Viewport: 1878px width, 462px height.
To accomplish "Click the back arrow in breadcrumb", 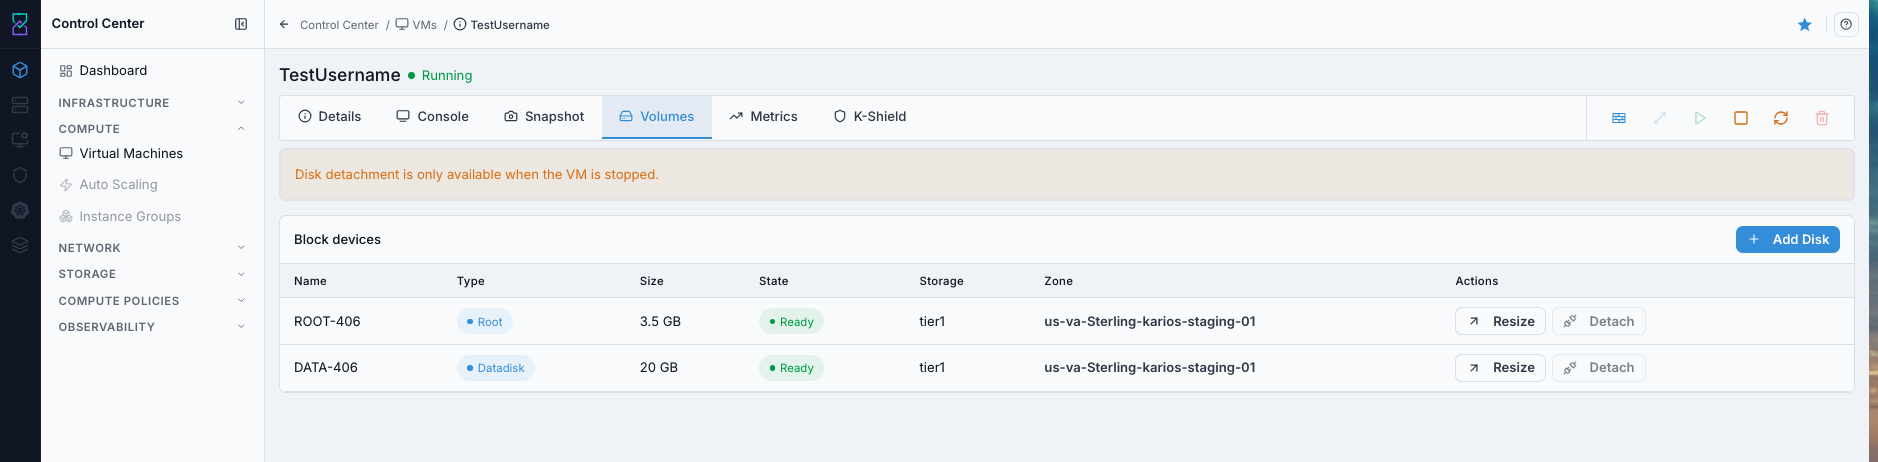I will [x=284, y=24].
